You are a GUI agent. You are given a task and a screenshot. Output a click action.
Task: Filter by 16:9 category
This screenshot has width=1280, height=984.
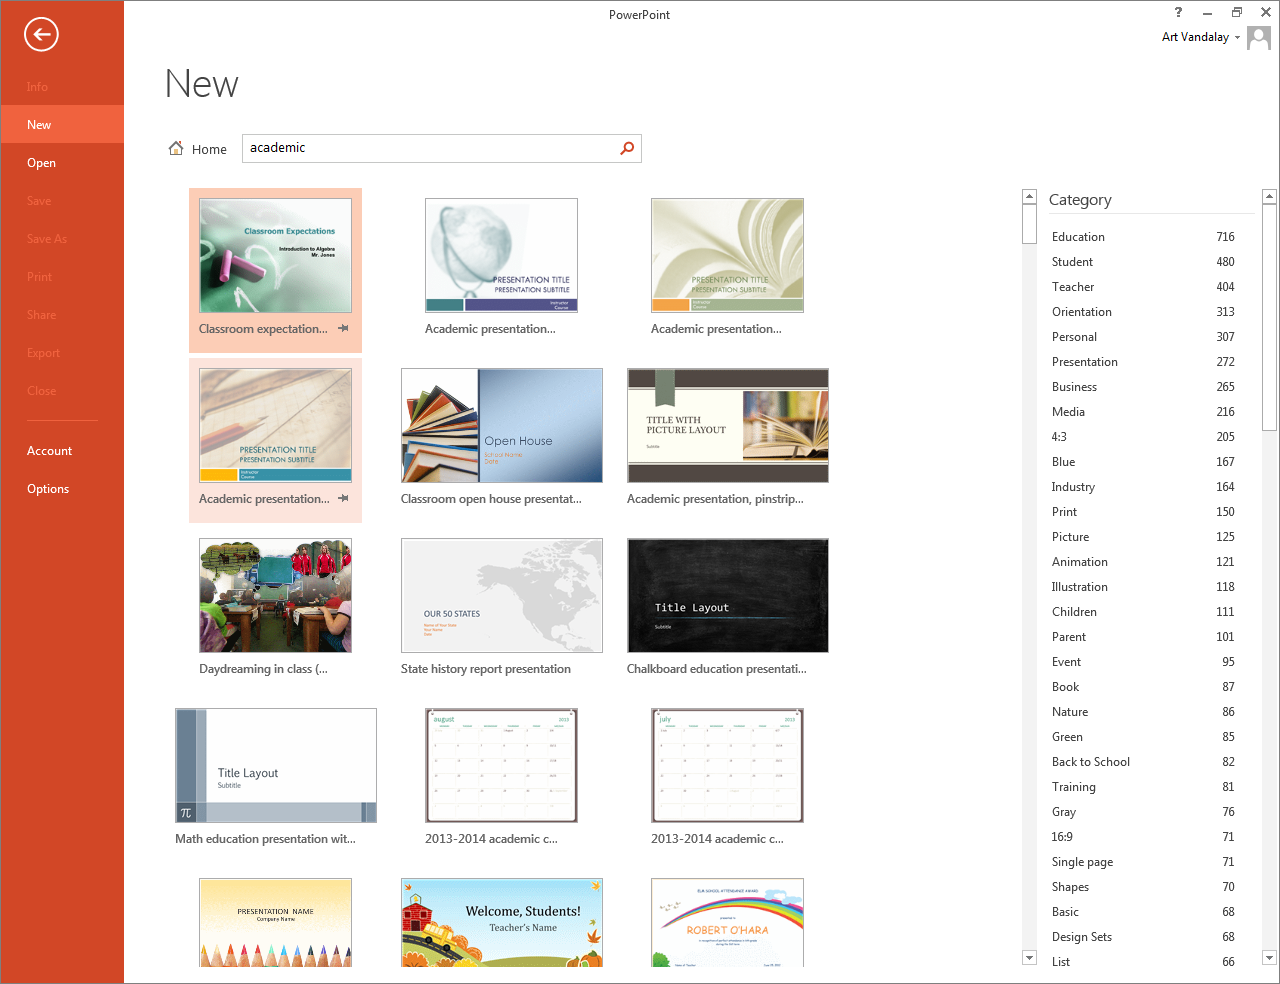point(1143,837)
